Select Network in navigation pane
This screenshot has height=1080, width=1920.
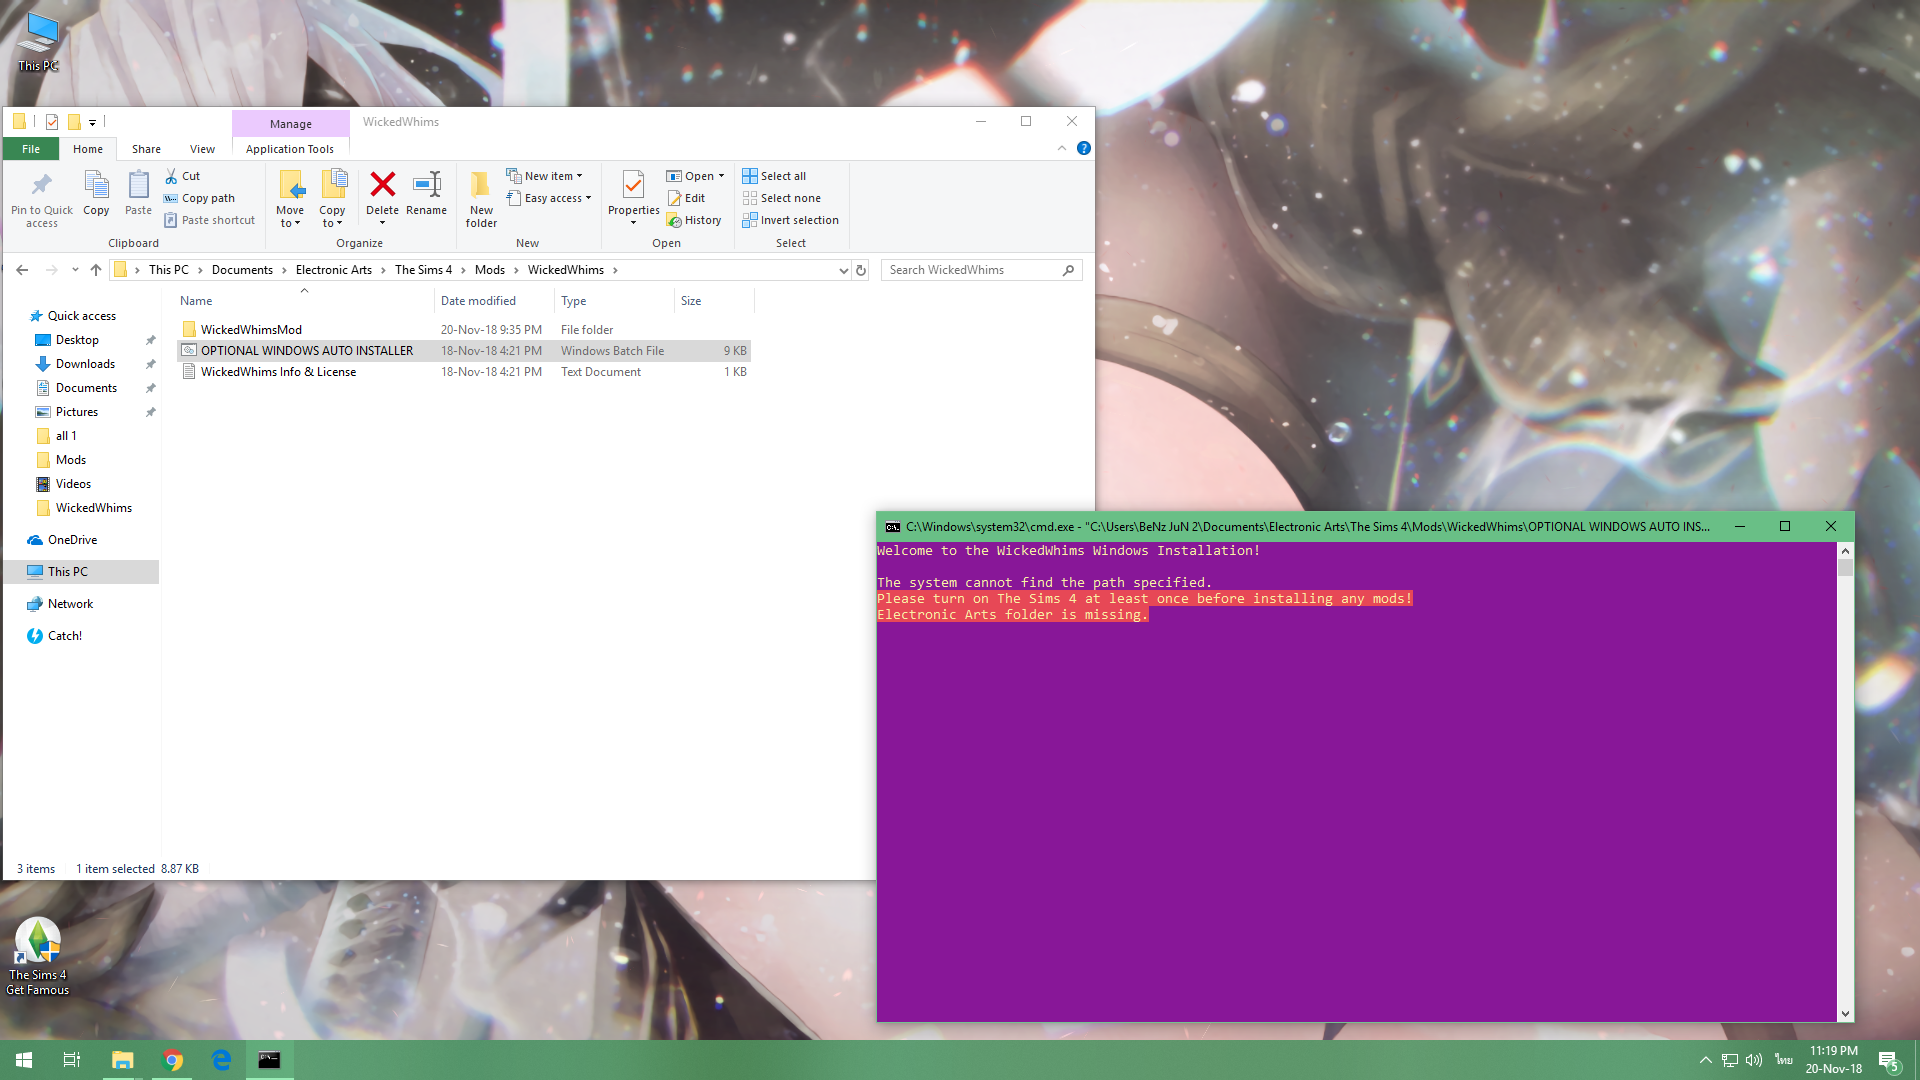click(x=70, y=604)
